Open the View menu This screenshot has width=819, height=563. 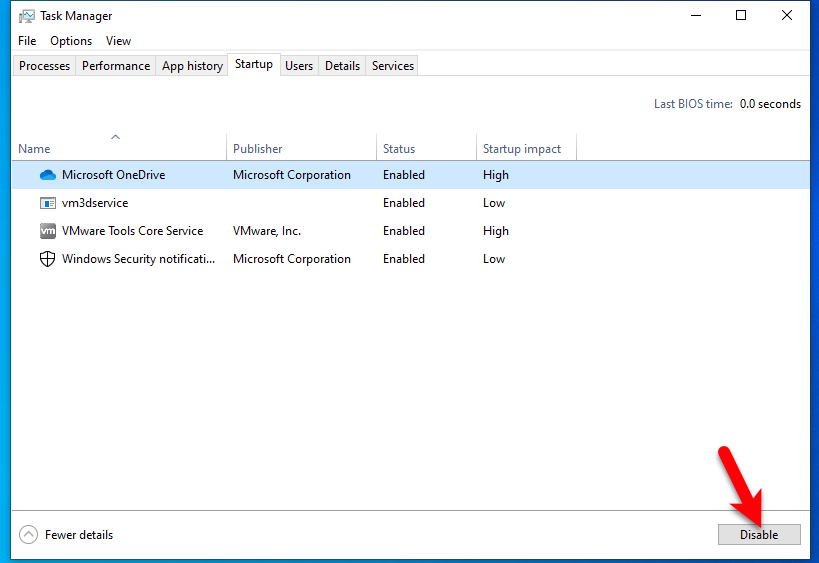118,41
